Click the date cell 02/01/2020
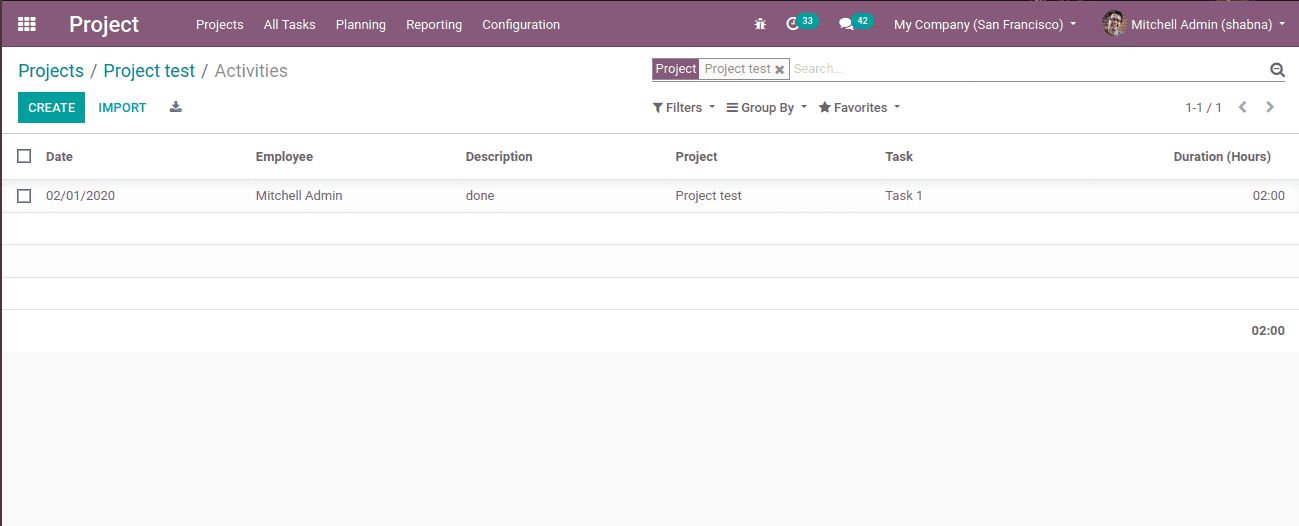 tap(80, 196)
